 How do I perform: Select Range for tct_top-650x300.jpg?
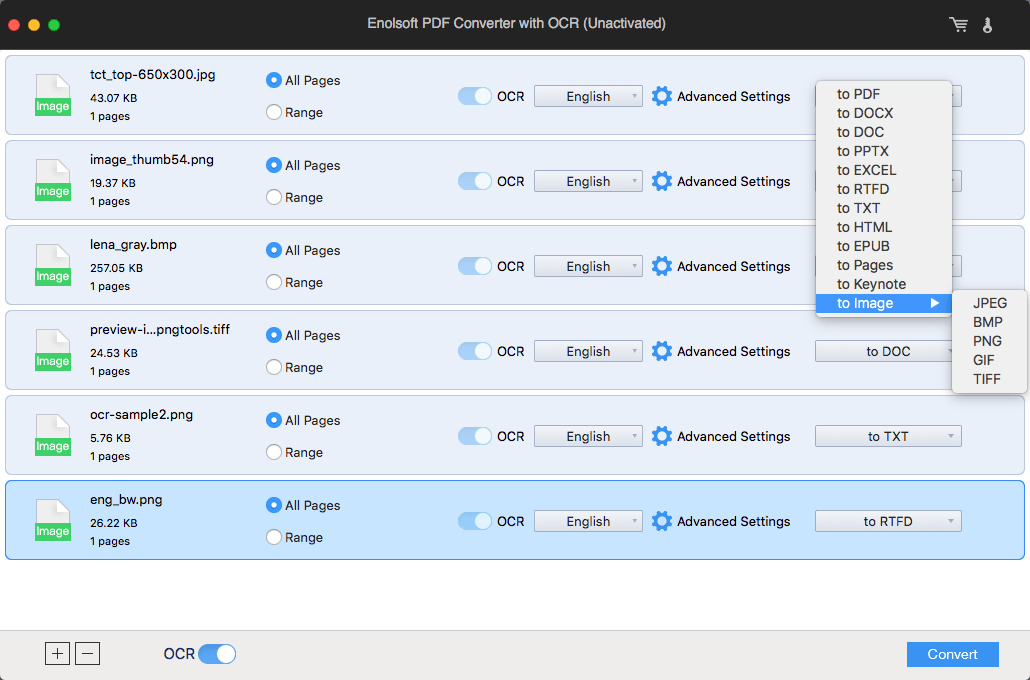click(274, 112)
